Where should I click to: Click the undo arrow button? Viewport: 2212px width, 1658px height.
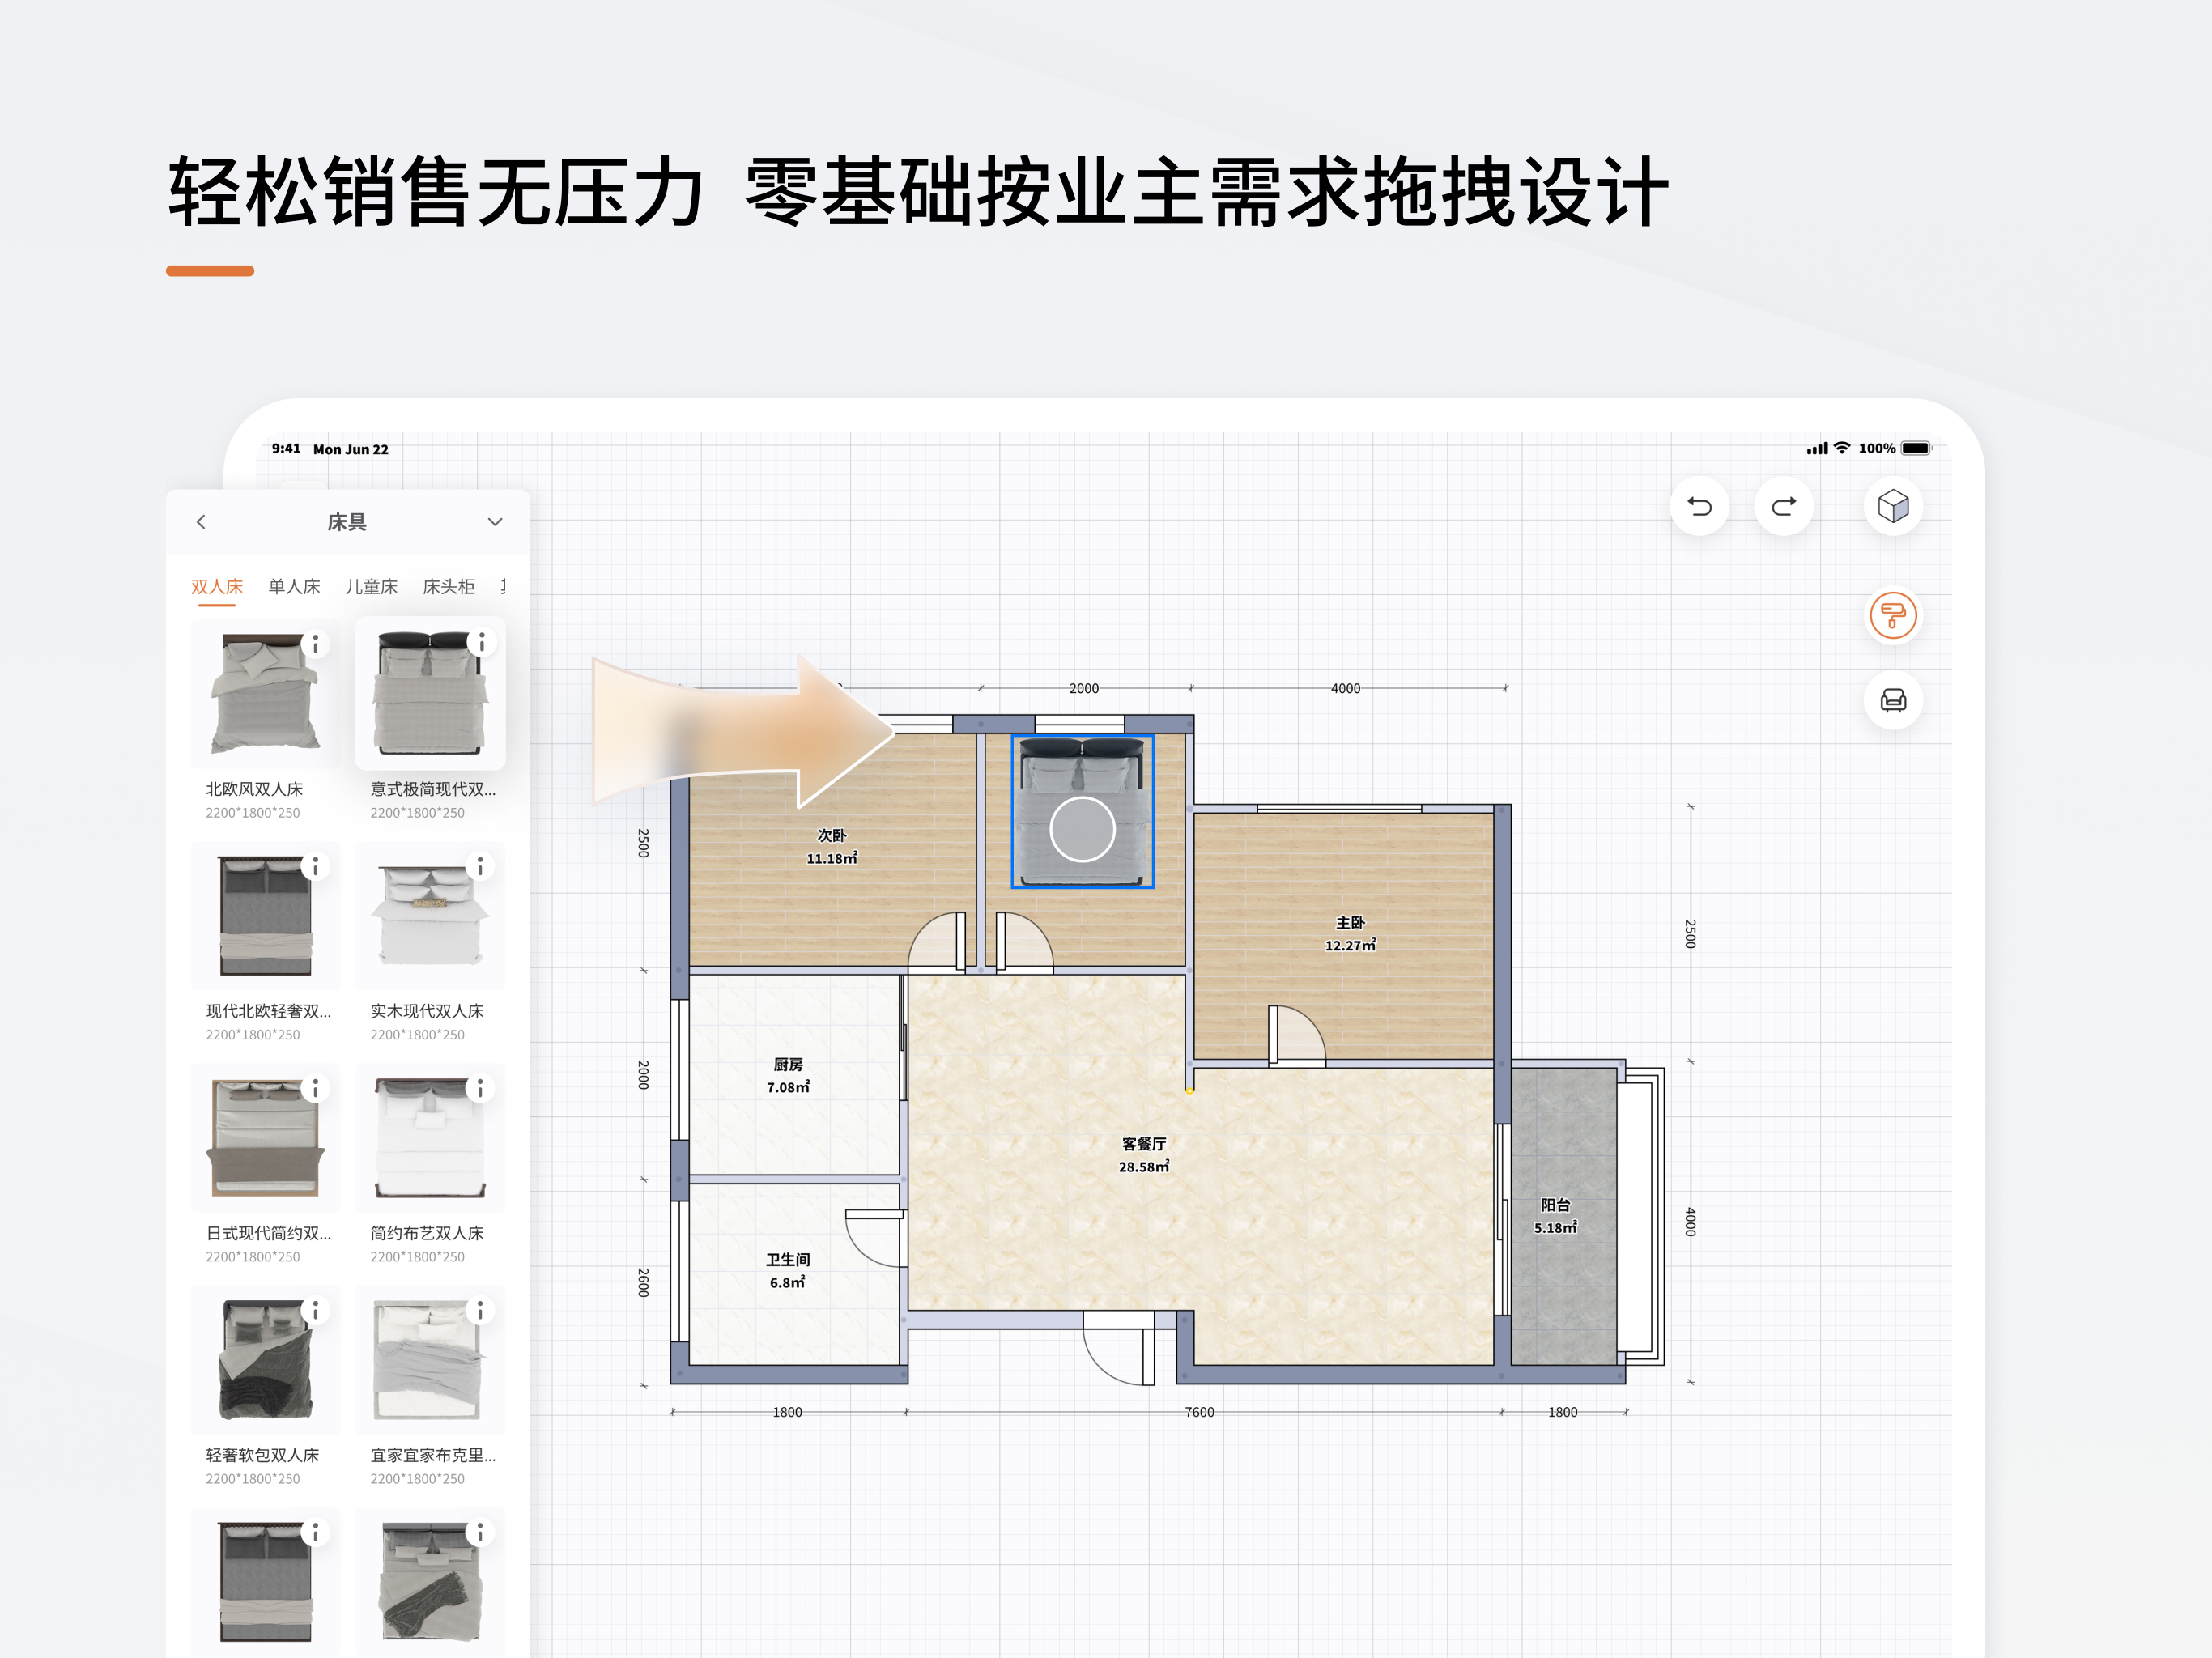[1699, 506]
